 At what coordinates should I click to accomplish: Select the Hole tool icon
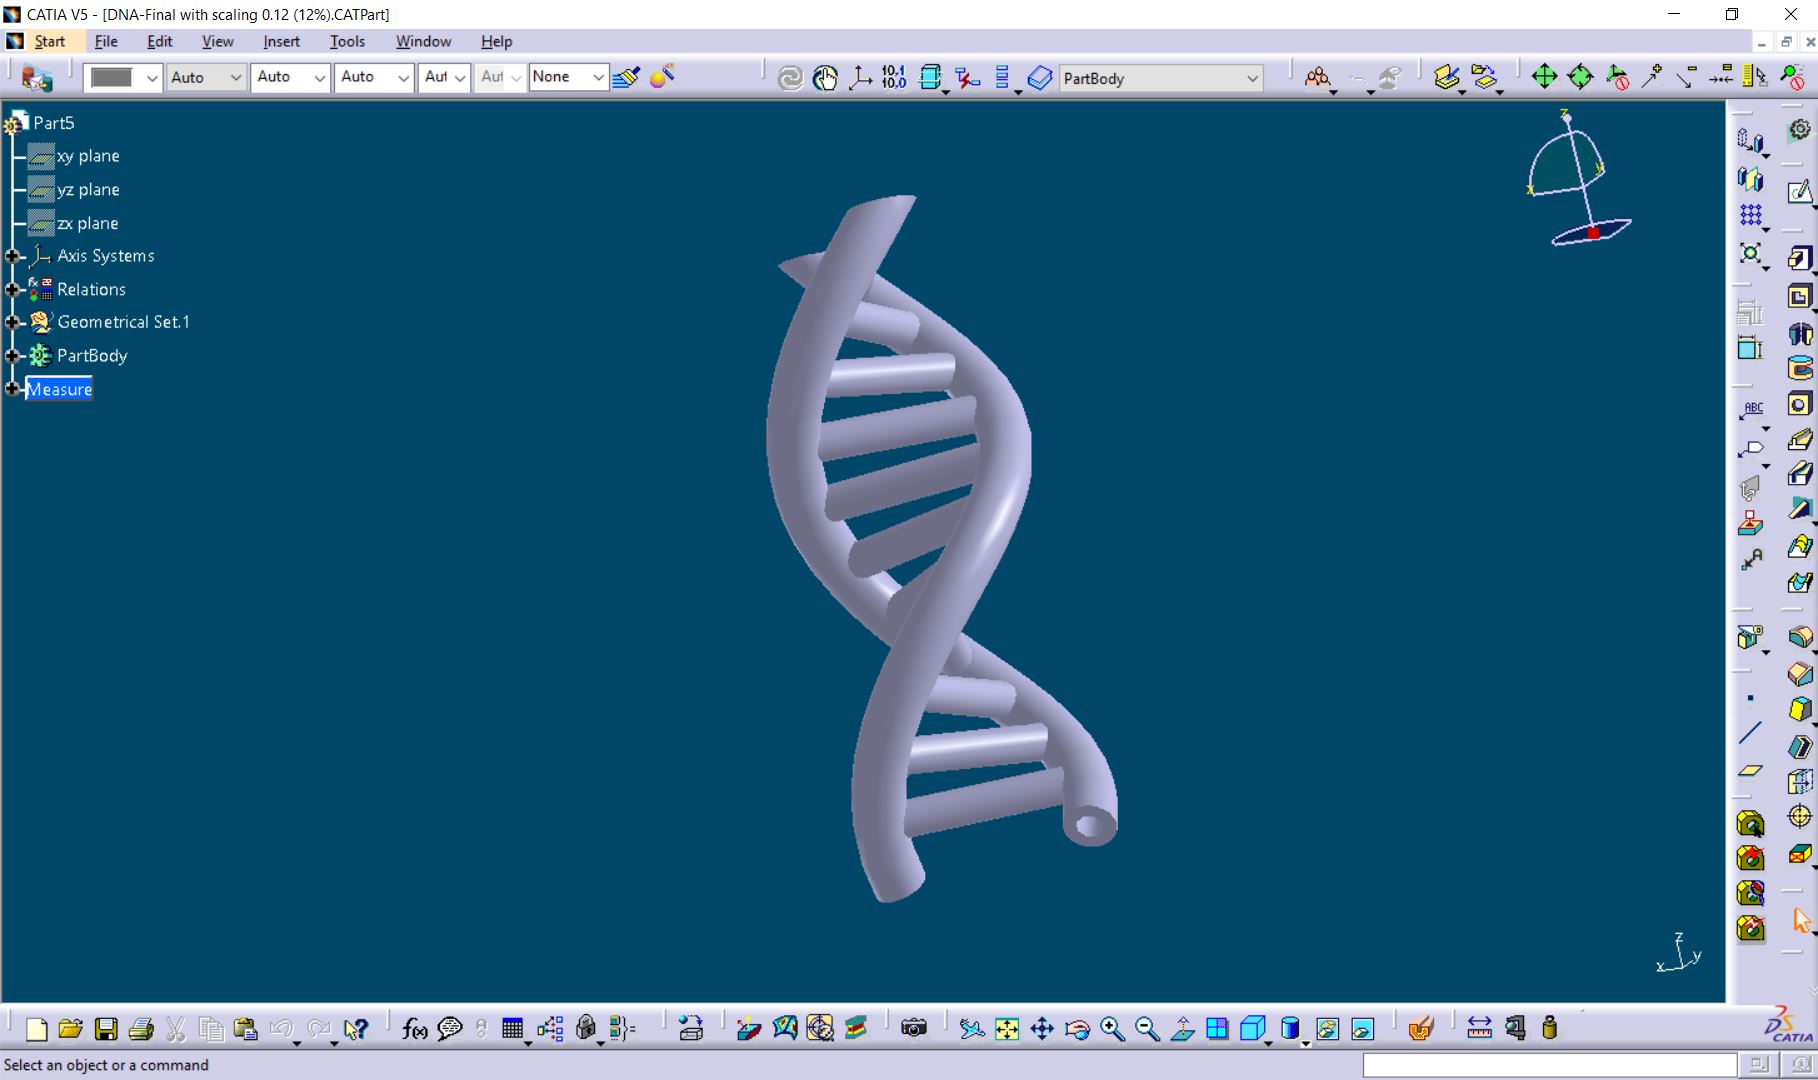coord(1800,404)
